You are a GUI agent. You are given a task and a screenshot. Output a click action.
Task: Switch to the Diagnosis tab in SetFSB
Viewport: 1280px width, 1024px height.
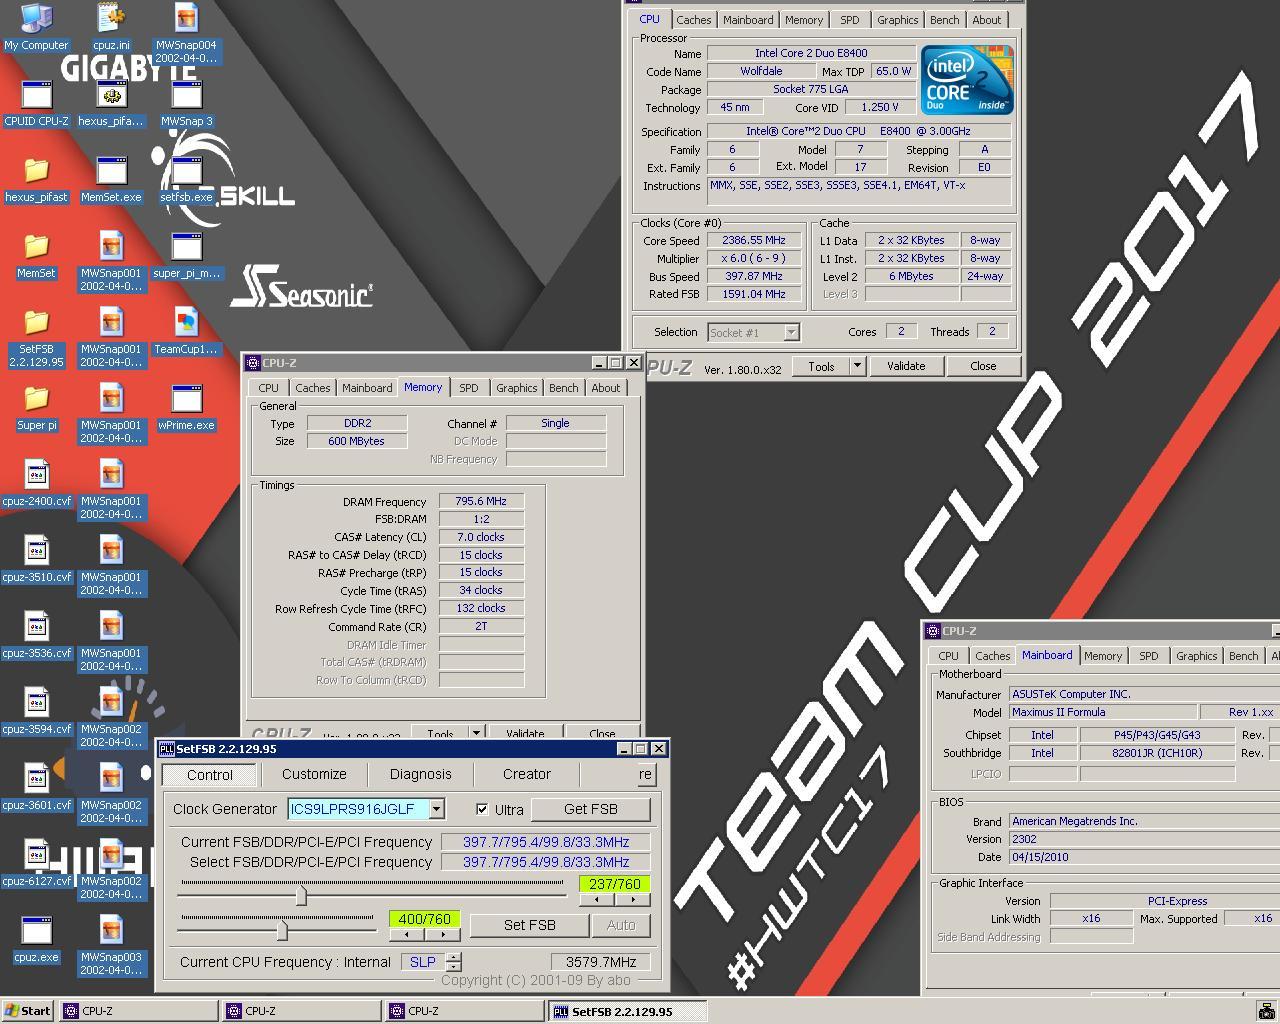(421, 774)
